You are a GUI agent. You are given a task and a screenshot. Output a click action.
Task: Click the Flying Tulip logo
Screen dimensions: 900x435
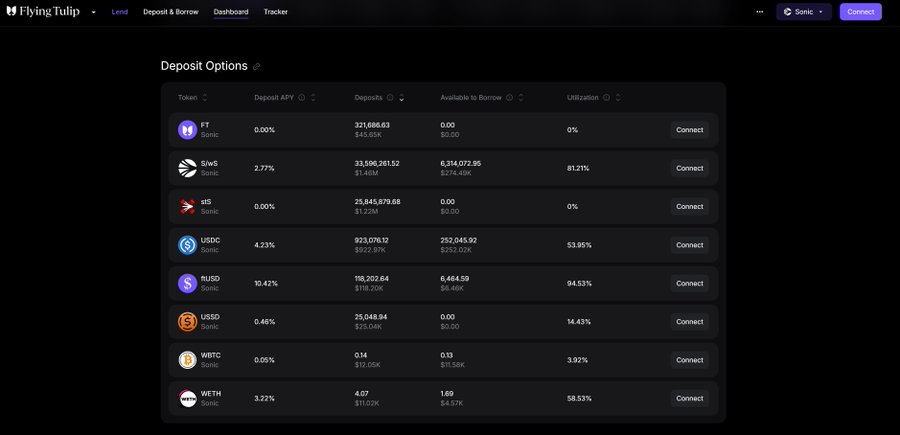tap(43, 11)
